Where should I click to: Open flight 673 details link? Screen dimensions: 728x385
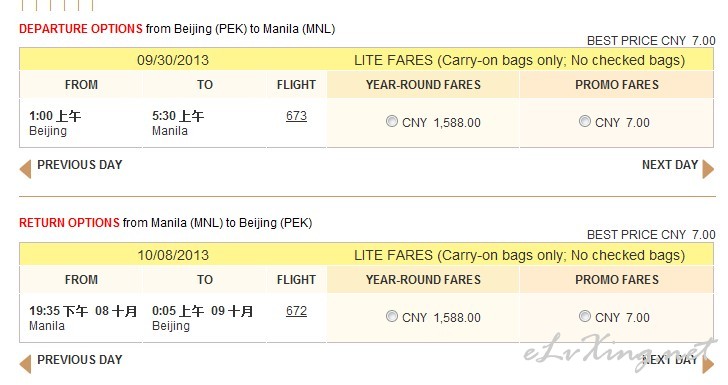click(x=296, y=116)
